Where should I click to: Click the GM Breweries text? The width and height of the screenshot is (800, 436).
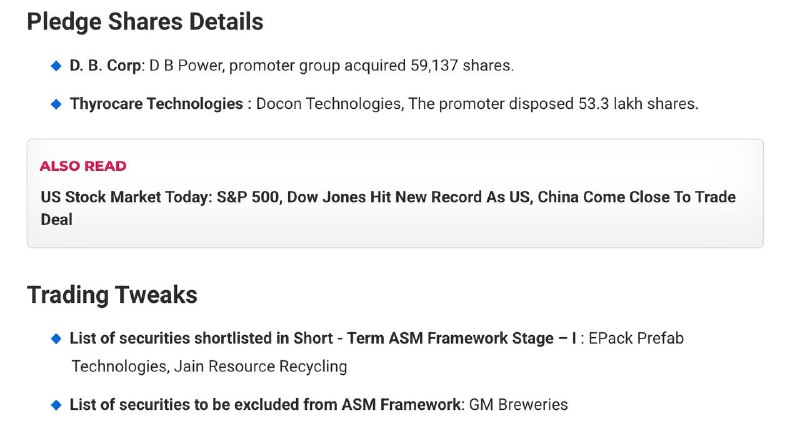pos(519,405)
